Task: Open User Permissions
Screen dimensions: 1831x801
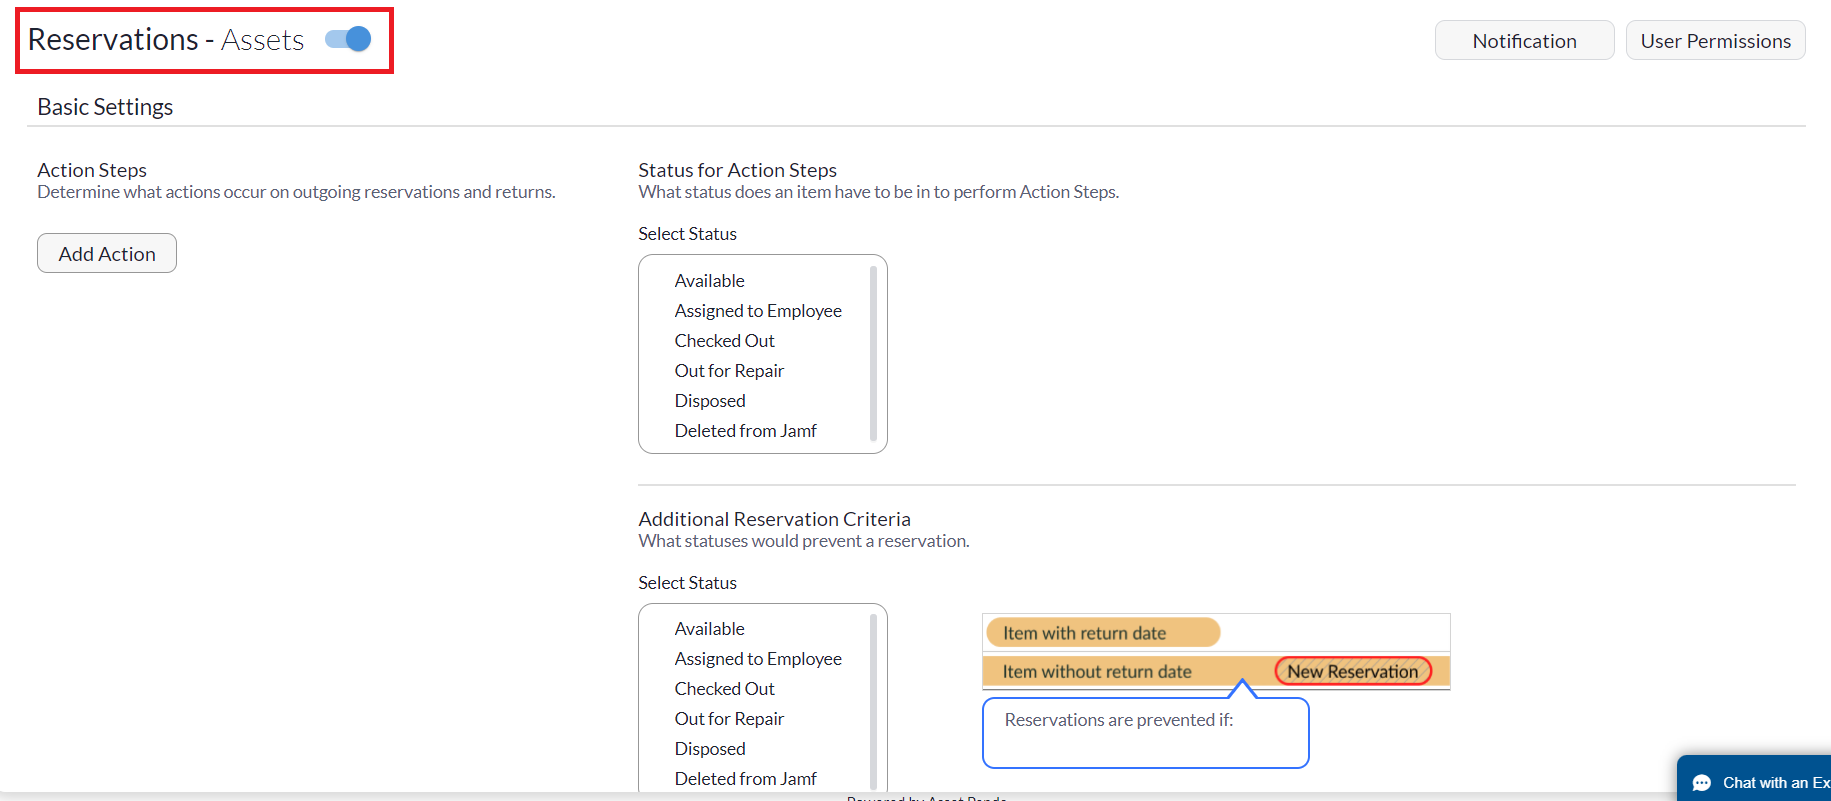Action: pyautogui.click(x=1715, y=41)
